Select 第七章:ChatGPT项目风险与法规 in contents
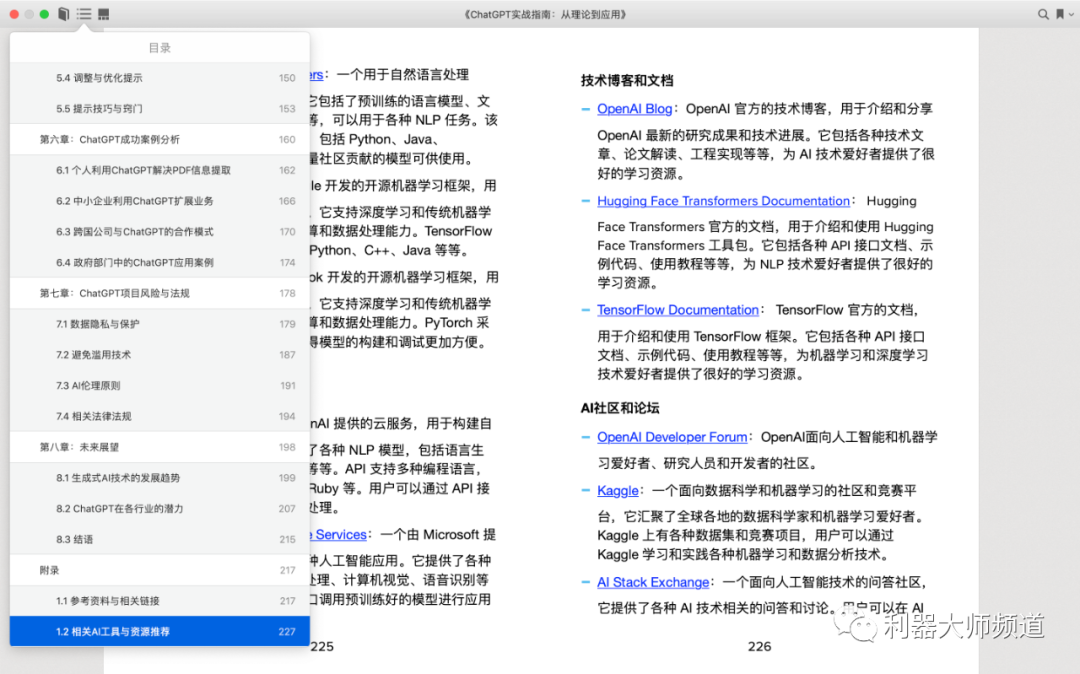This screenshot has height=674, width=1080. 114,294
